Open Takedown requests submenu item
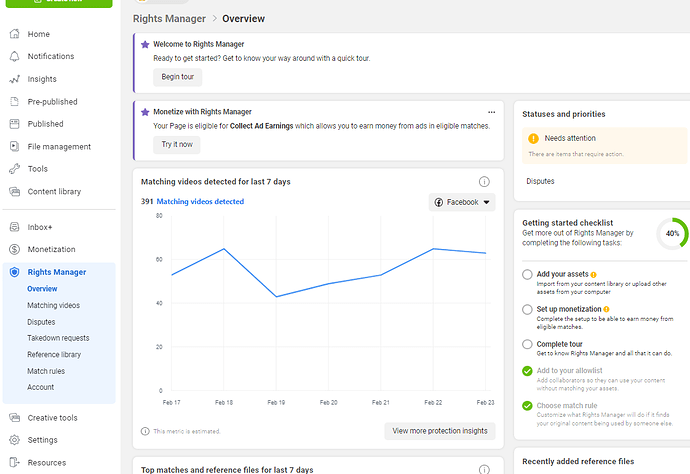This screenshot has width=690, height=474. [x=58, y=338]
